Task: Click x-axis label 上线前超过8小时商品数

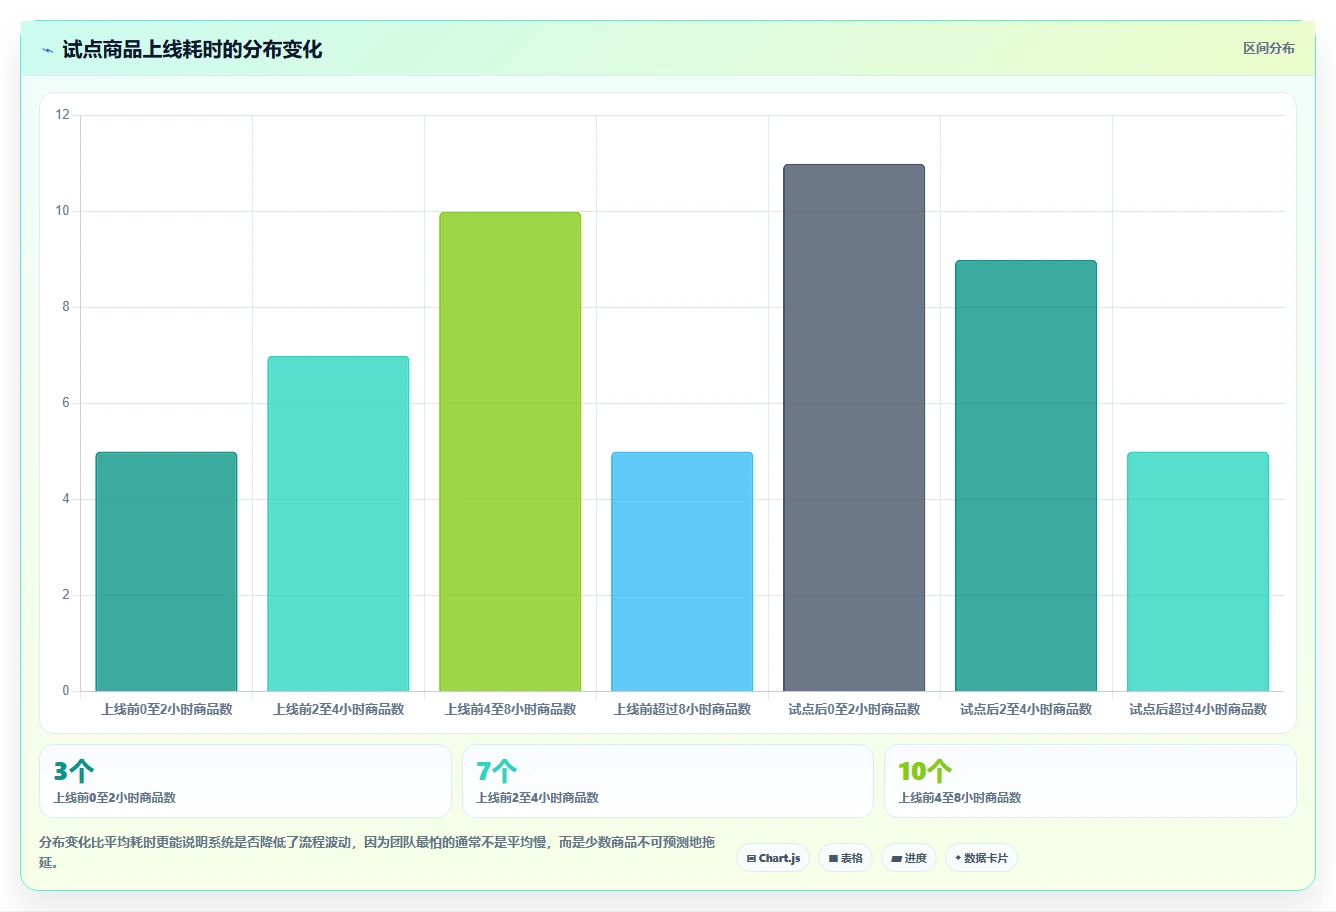Action: click(682, 709)
